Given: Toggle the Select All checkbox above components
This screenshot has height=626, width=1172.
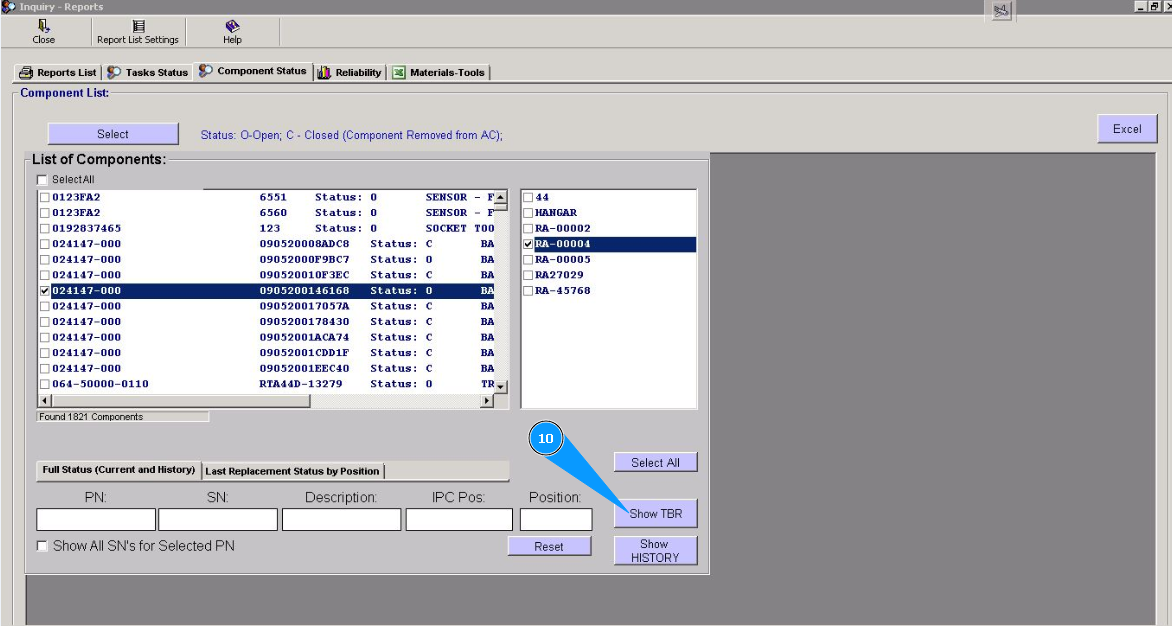Looking at the screenshot, I should click(42, 180).
